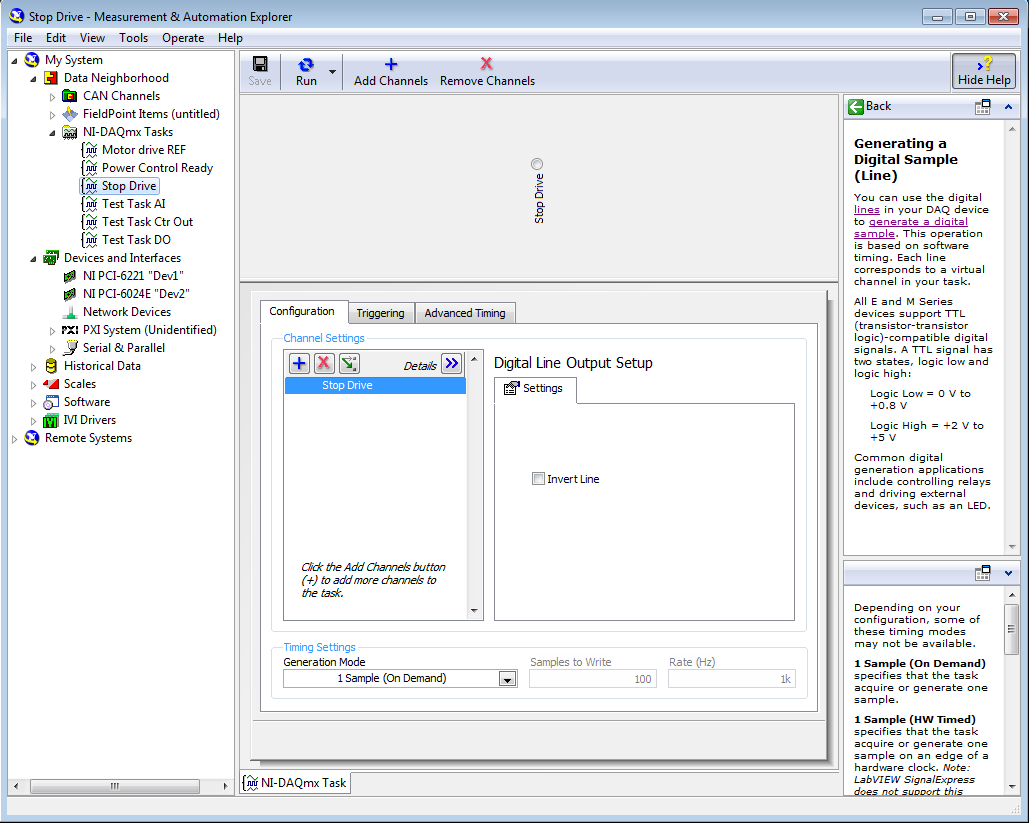Expand the Remote Systems node
The image size is (1029, 823).
coord(14,438)
